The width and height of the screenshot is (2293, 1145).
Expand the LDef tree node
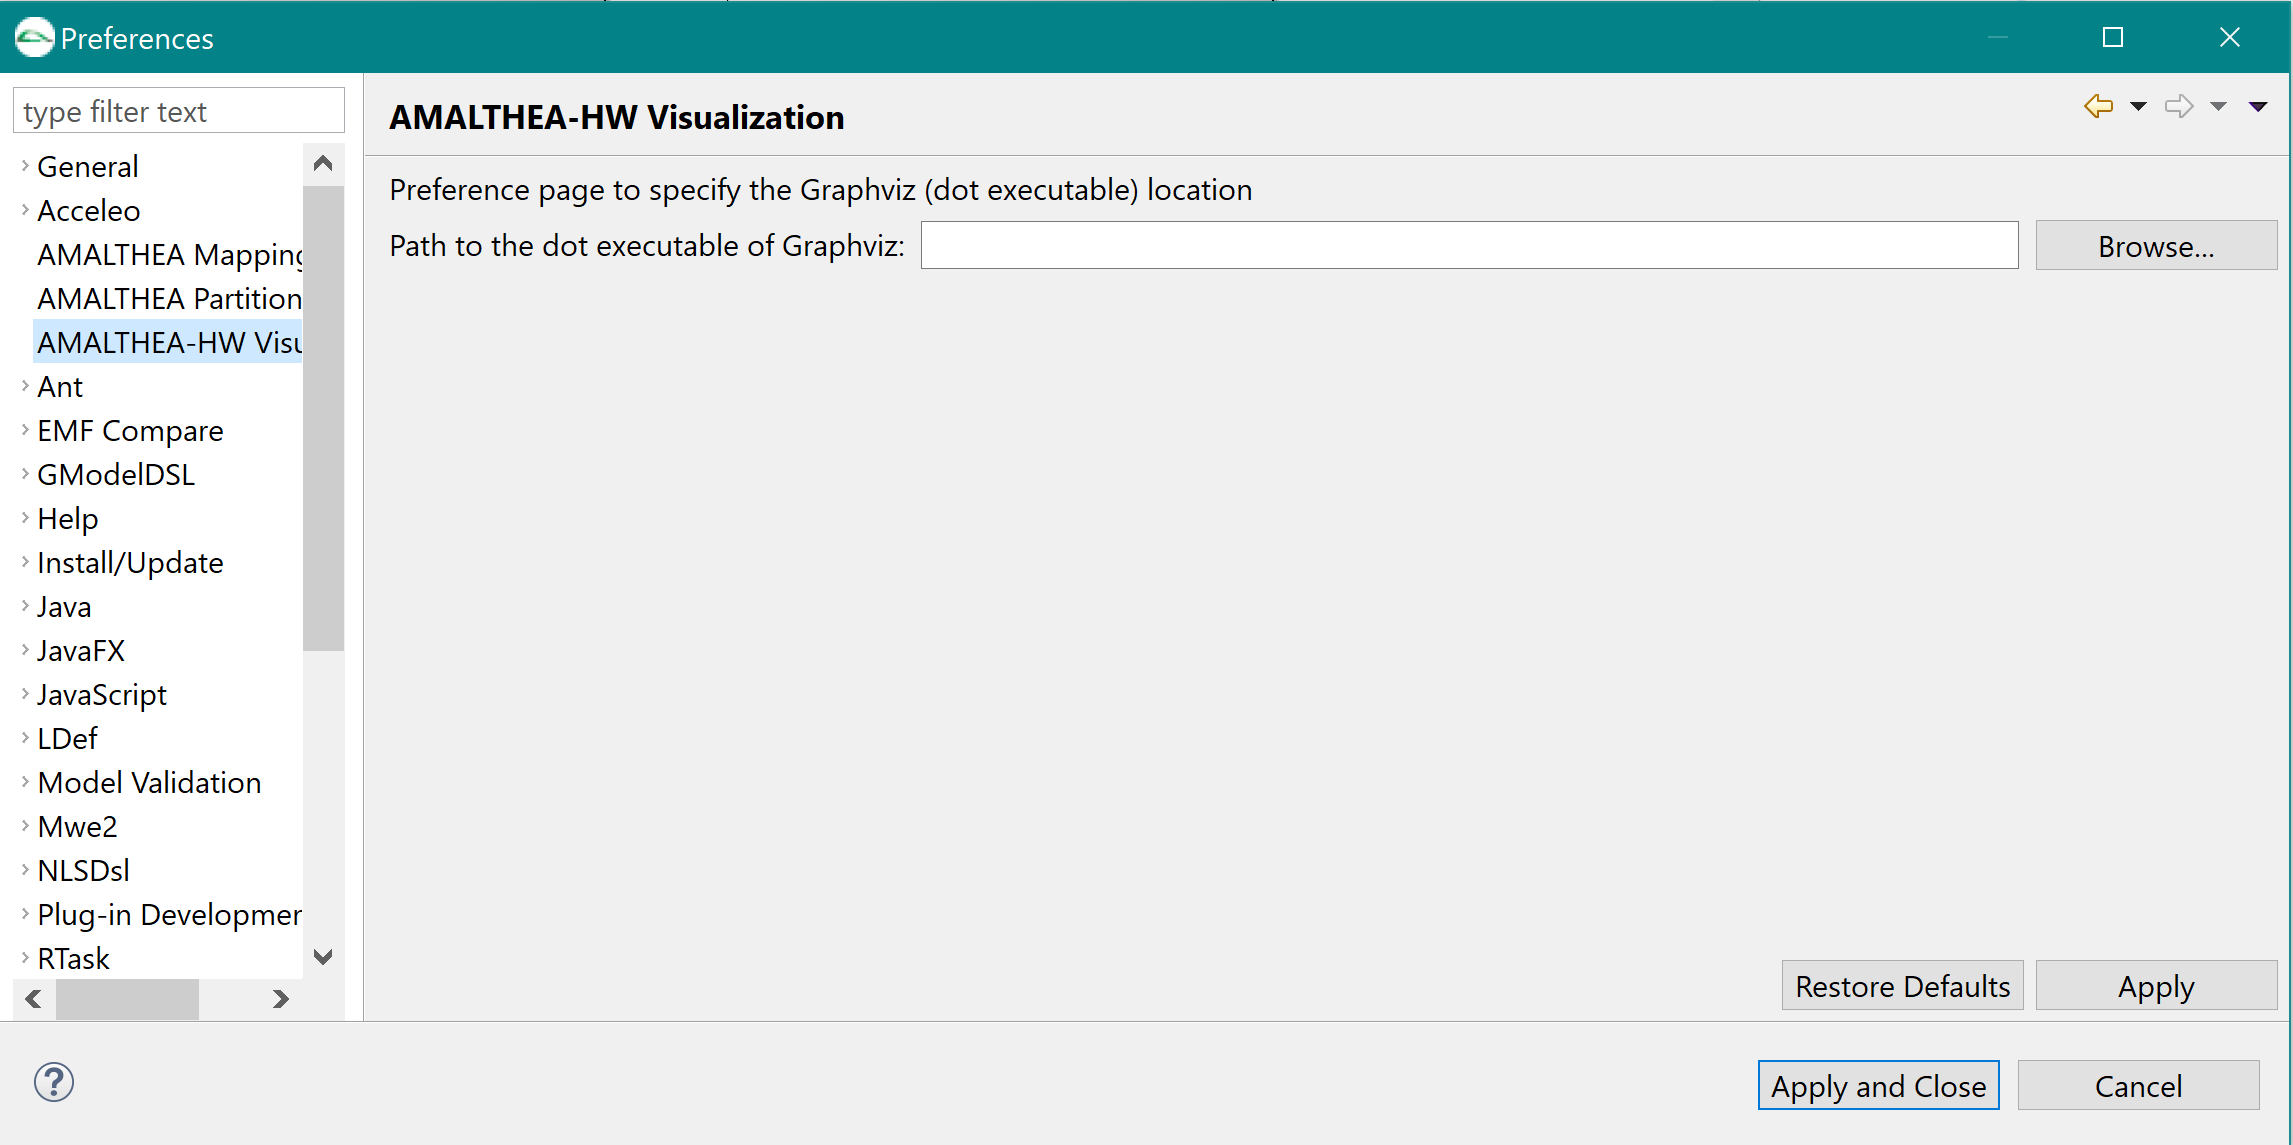click(x=25, y=738)
